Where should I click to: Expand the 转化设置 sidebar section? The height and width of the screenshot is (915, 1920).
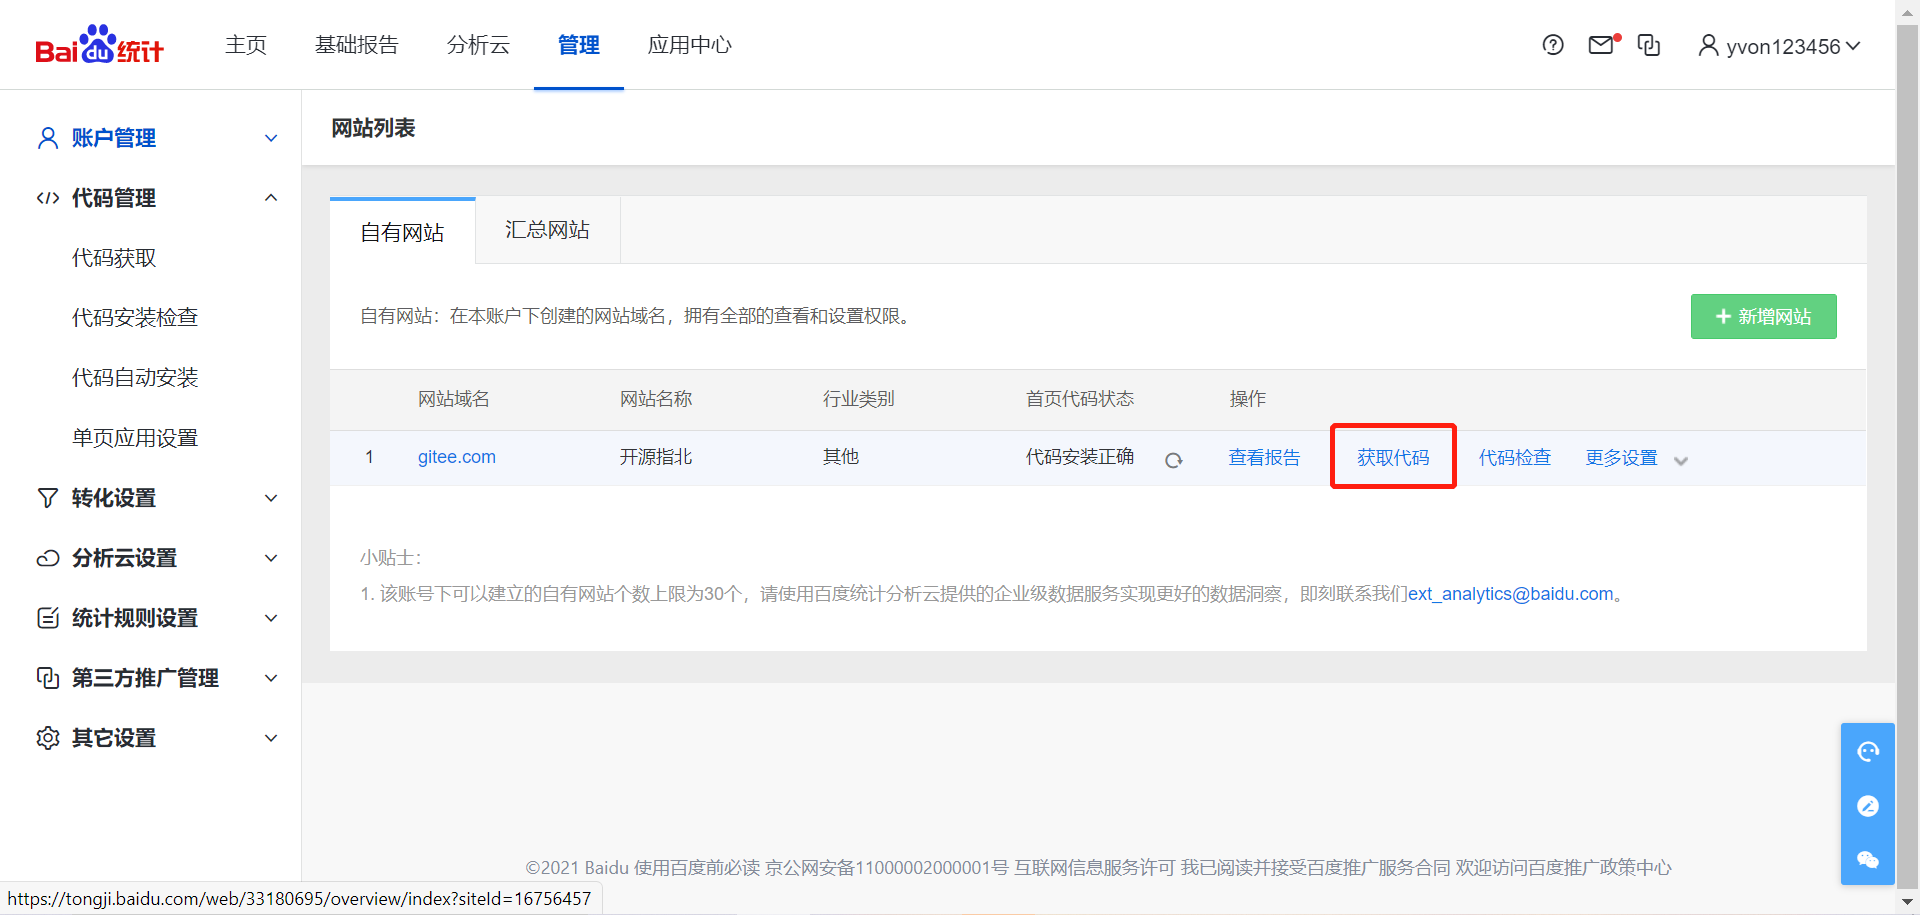click(271, 498)
